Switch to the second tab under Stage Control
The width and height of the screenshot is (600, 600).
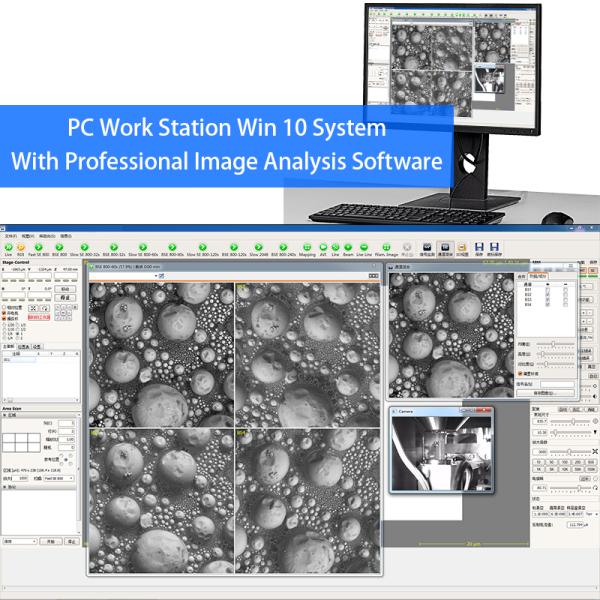click(23, 346)
